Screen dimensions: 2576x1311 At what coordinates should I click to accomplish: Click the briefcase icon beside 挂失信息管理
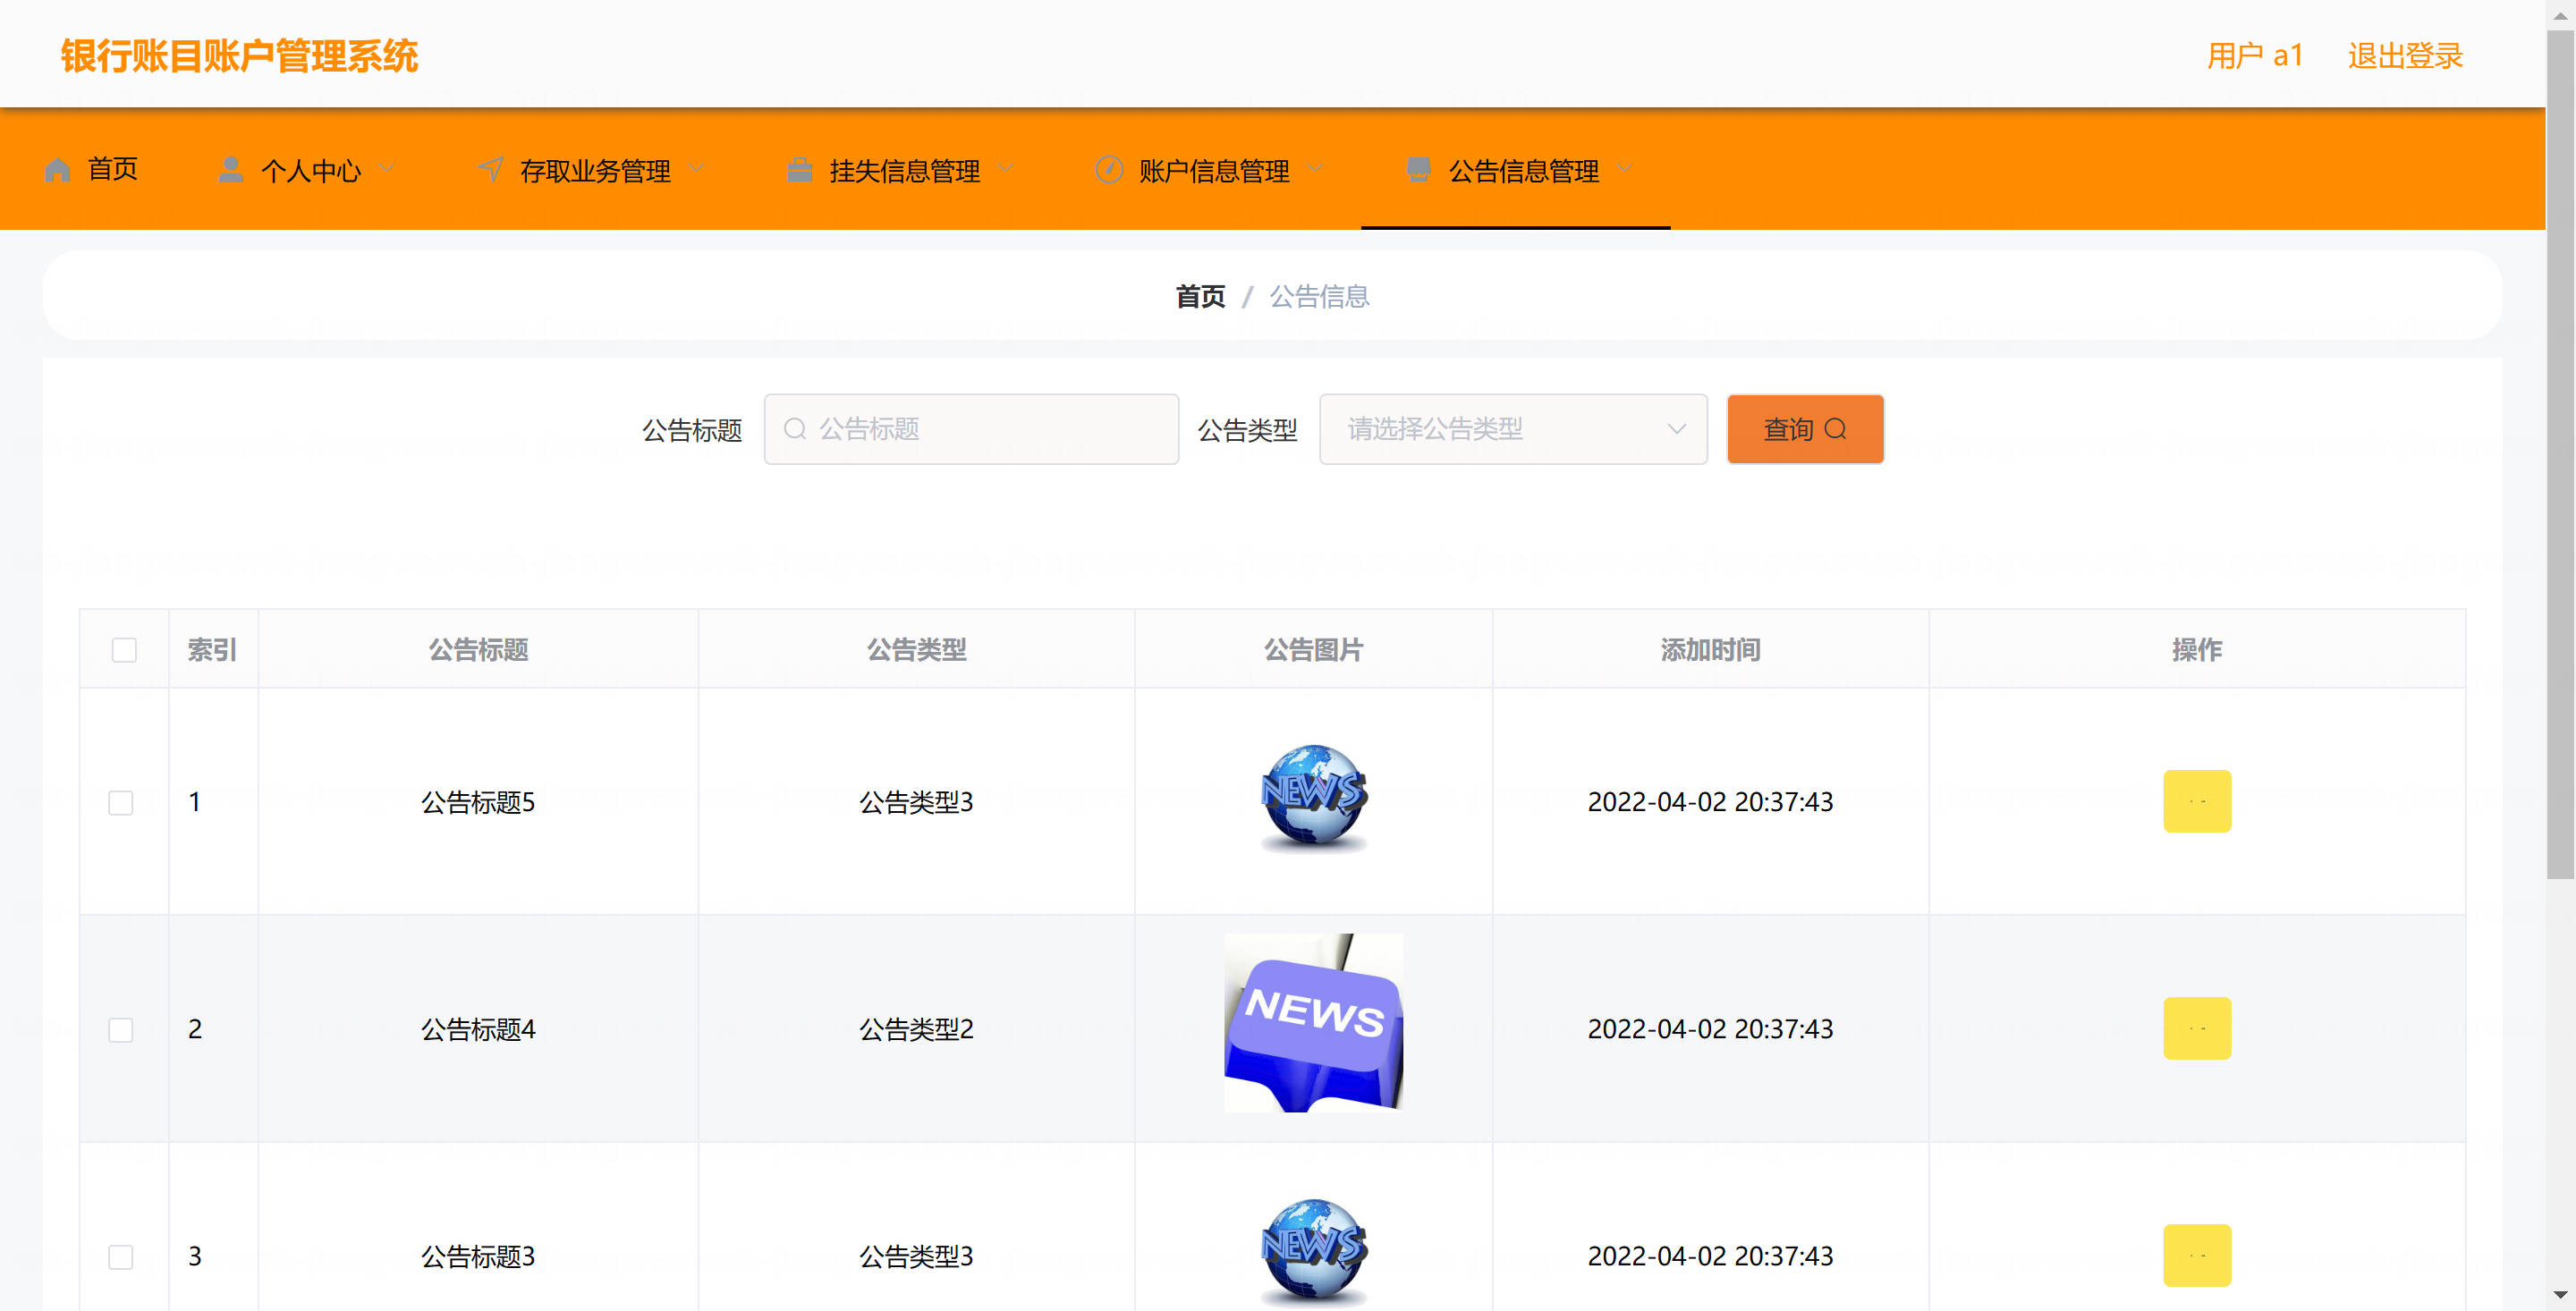799,170
